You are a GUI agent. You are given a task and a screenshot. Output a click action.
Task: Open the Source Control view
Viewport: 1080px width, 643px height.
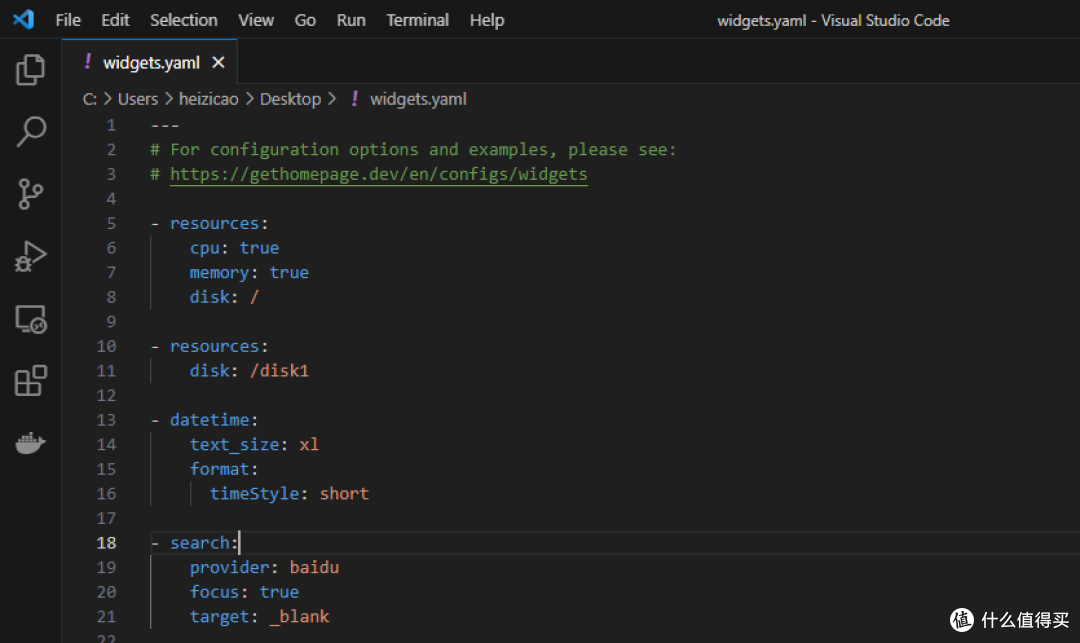pos(31,194)
